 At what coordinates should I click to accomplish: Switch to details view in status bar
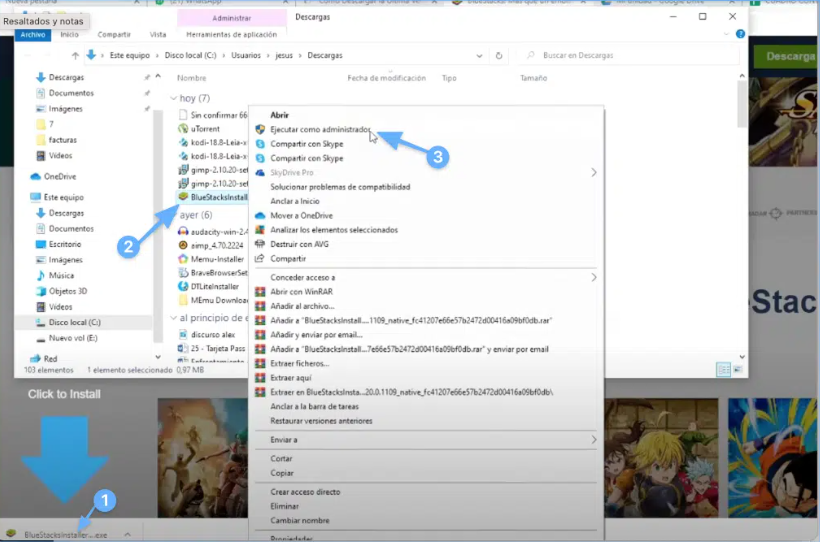[723, 369]
